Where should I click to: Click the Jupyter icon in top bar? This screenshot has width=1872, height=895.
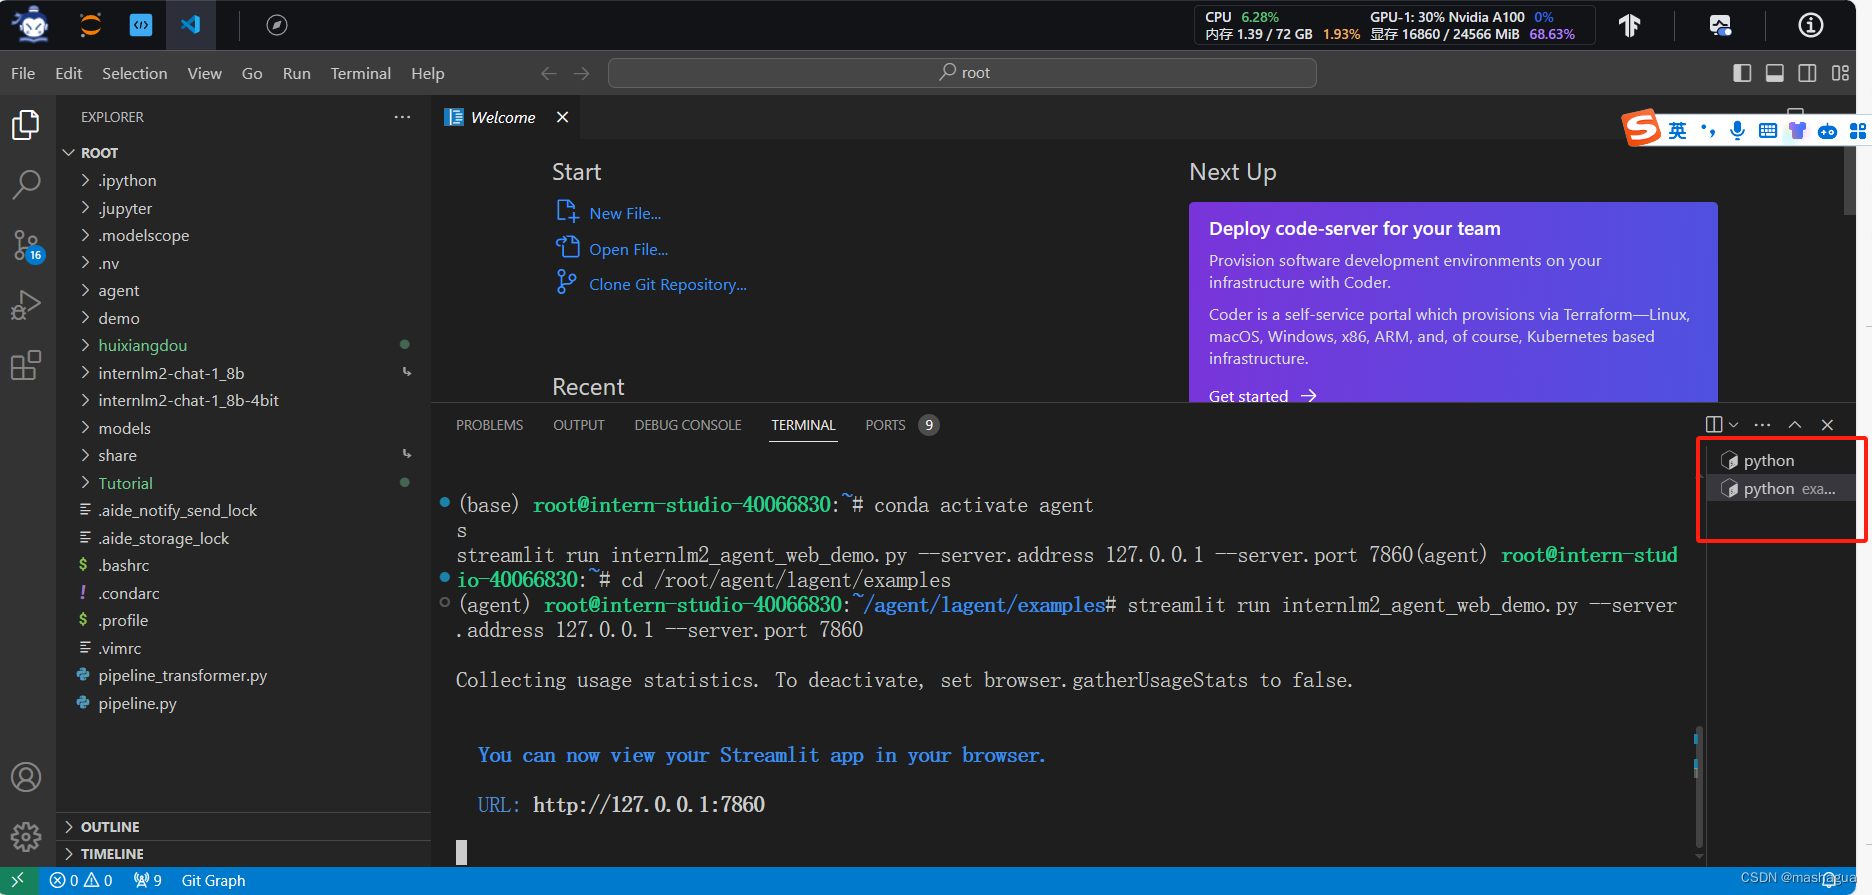click(x=91, y=25)
